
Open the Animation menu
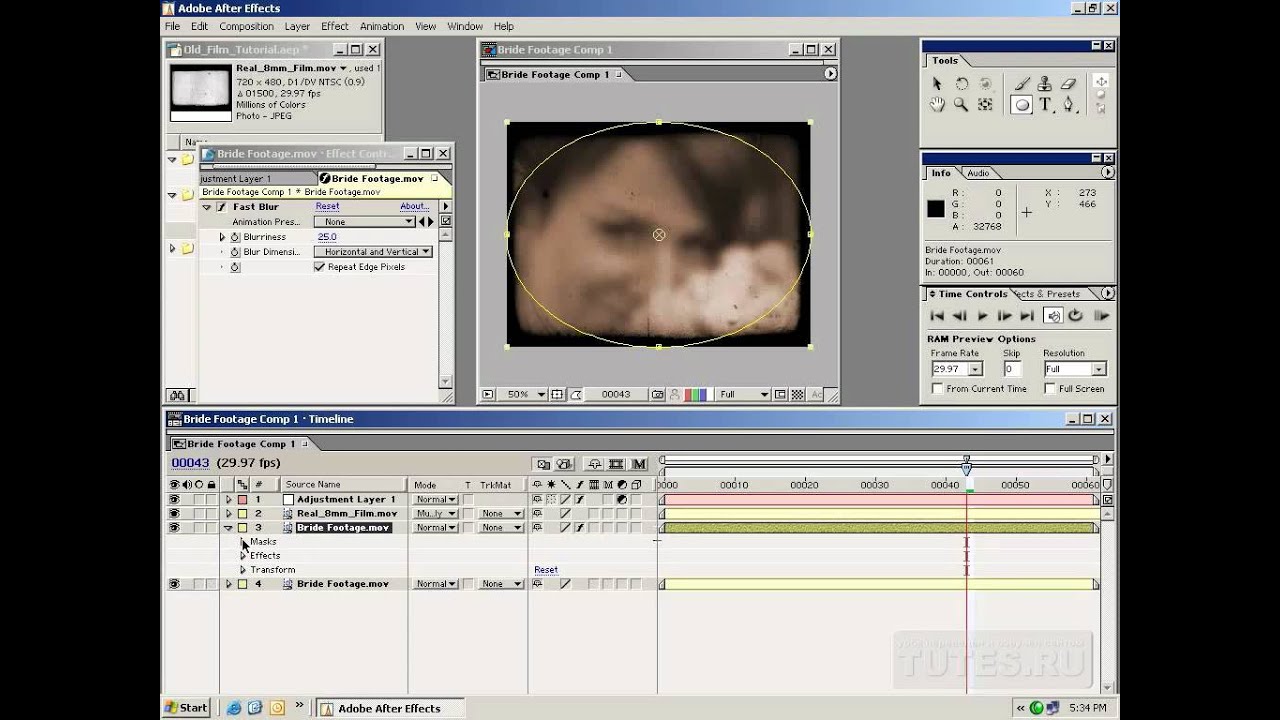tap(382, 26)
